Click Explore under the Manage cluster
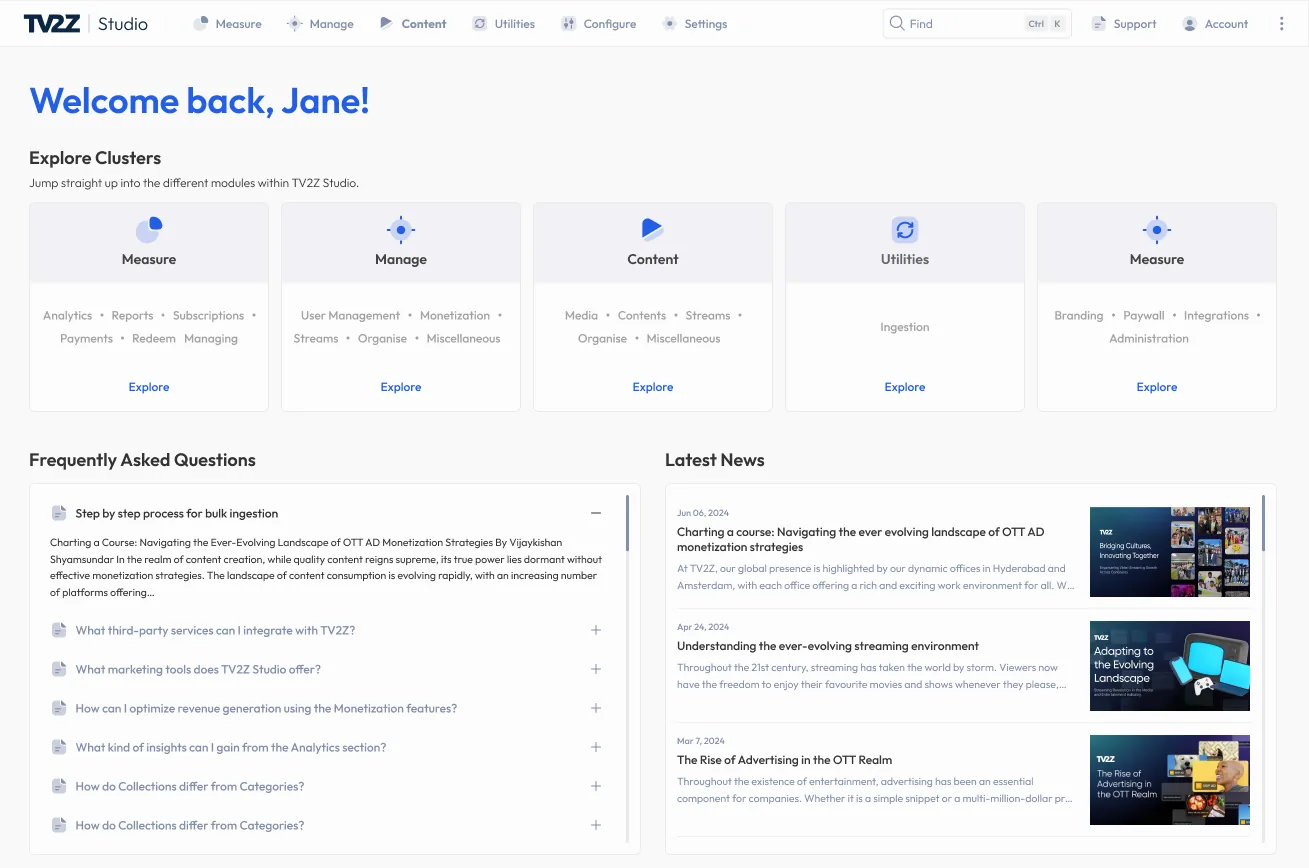Screen dimensions: 1309x868 tap(400, 387)
